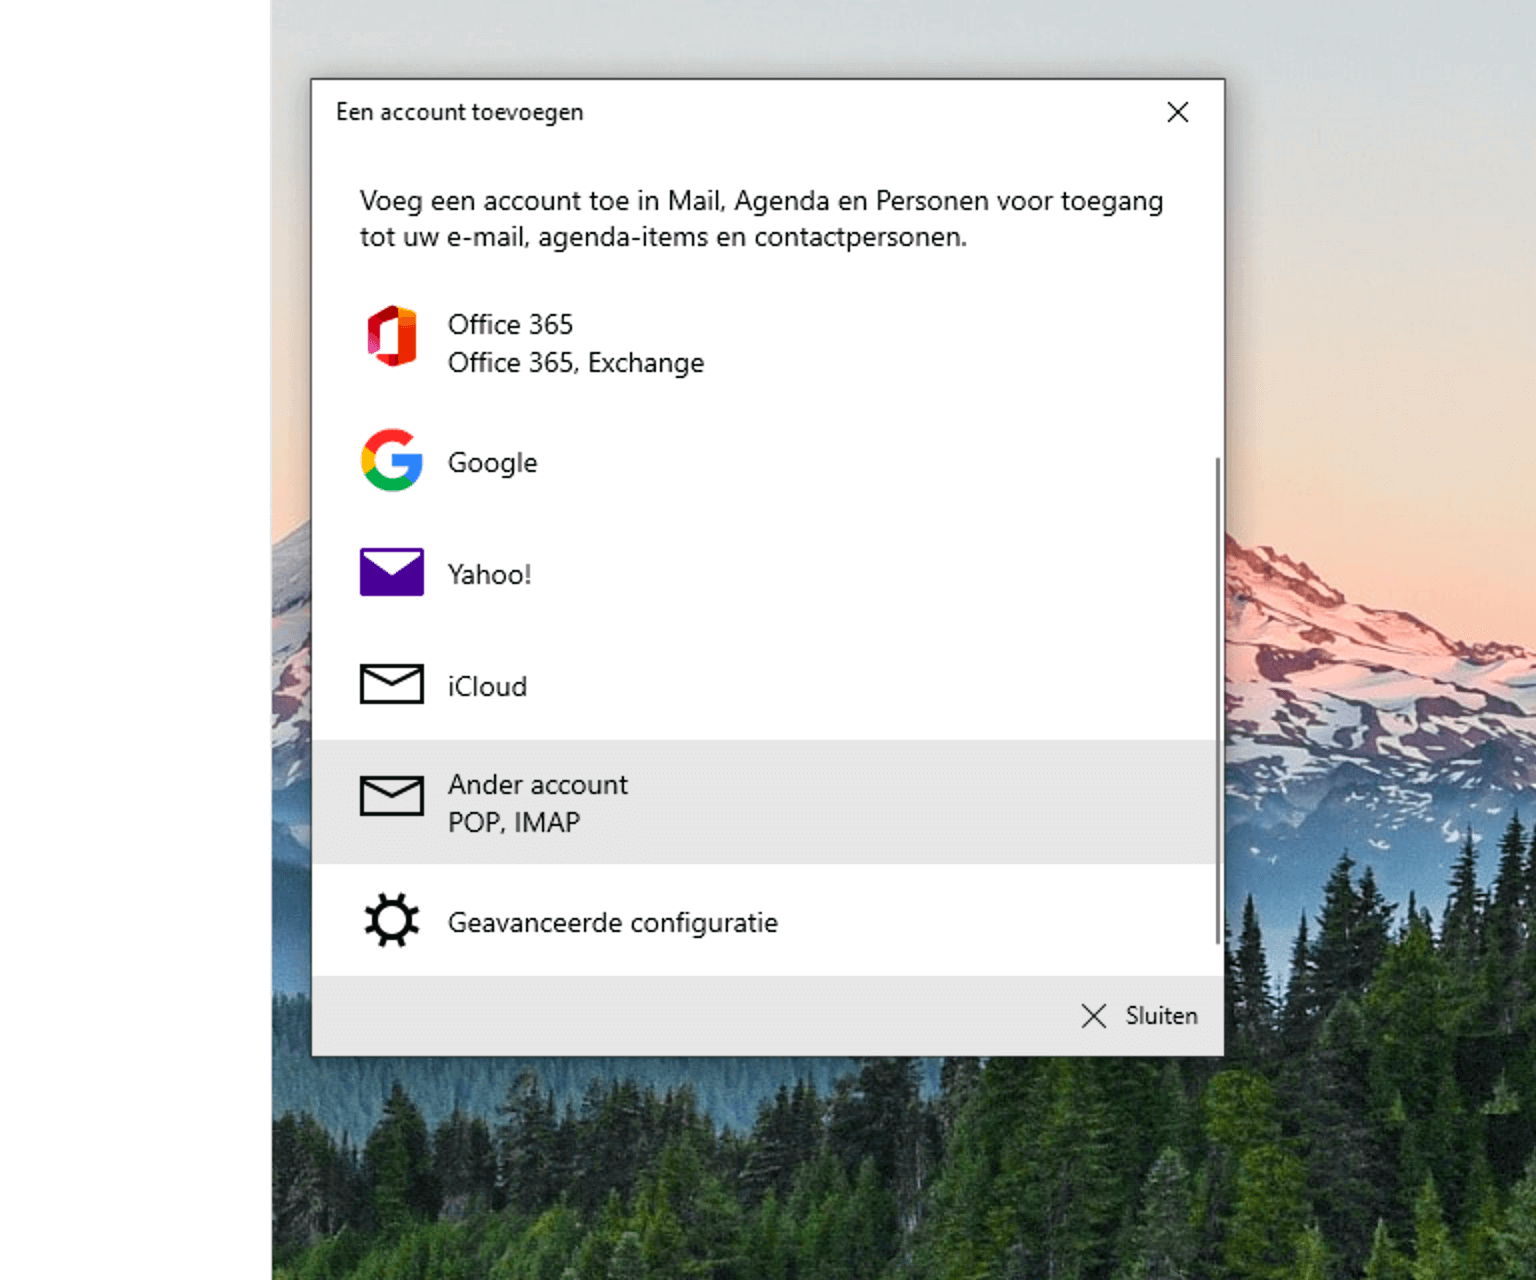Choose Google as account type

click(x=492, y=463)
